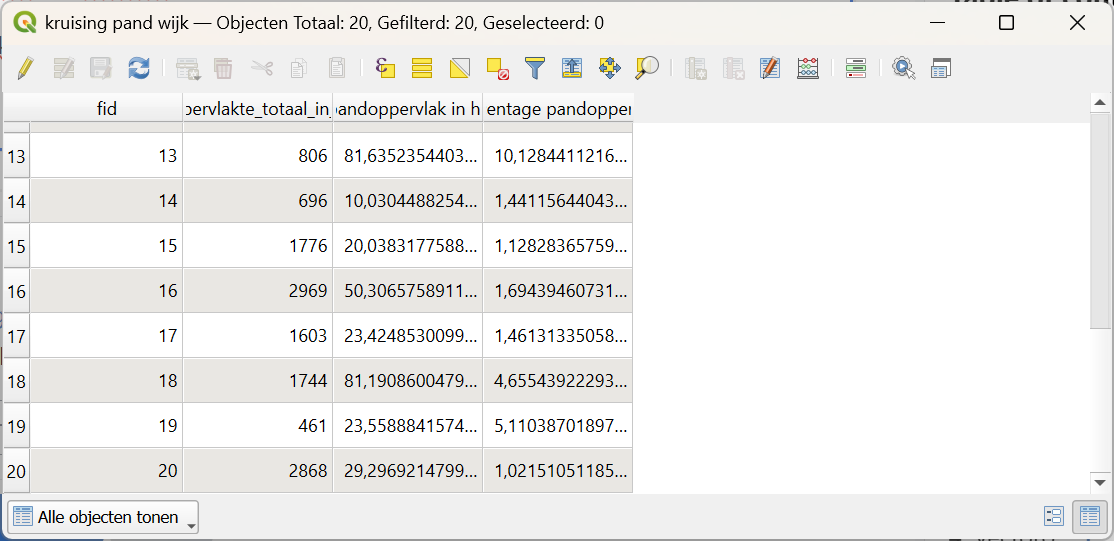Open conditional formatting panel
Viewport: 1114px width, 541px height.
(855, 68)
